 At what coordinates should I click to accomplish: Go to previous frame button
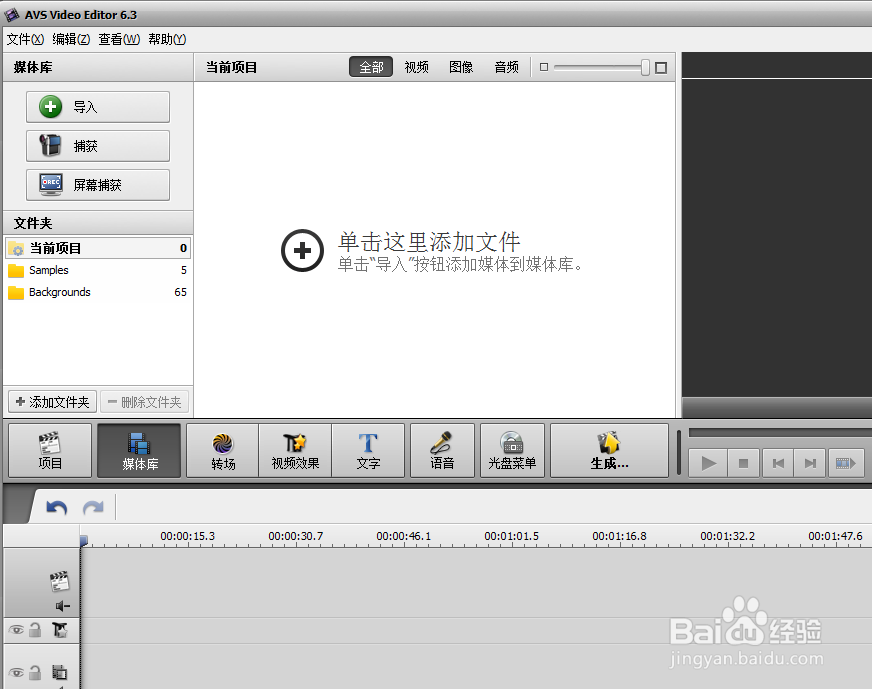point(778,463)
